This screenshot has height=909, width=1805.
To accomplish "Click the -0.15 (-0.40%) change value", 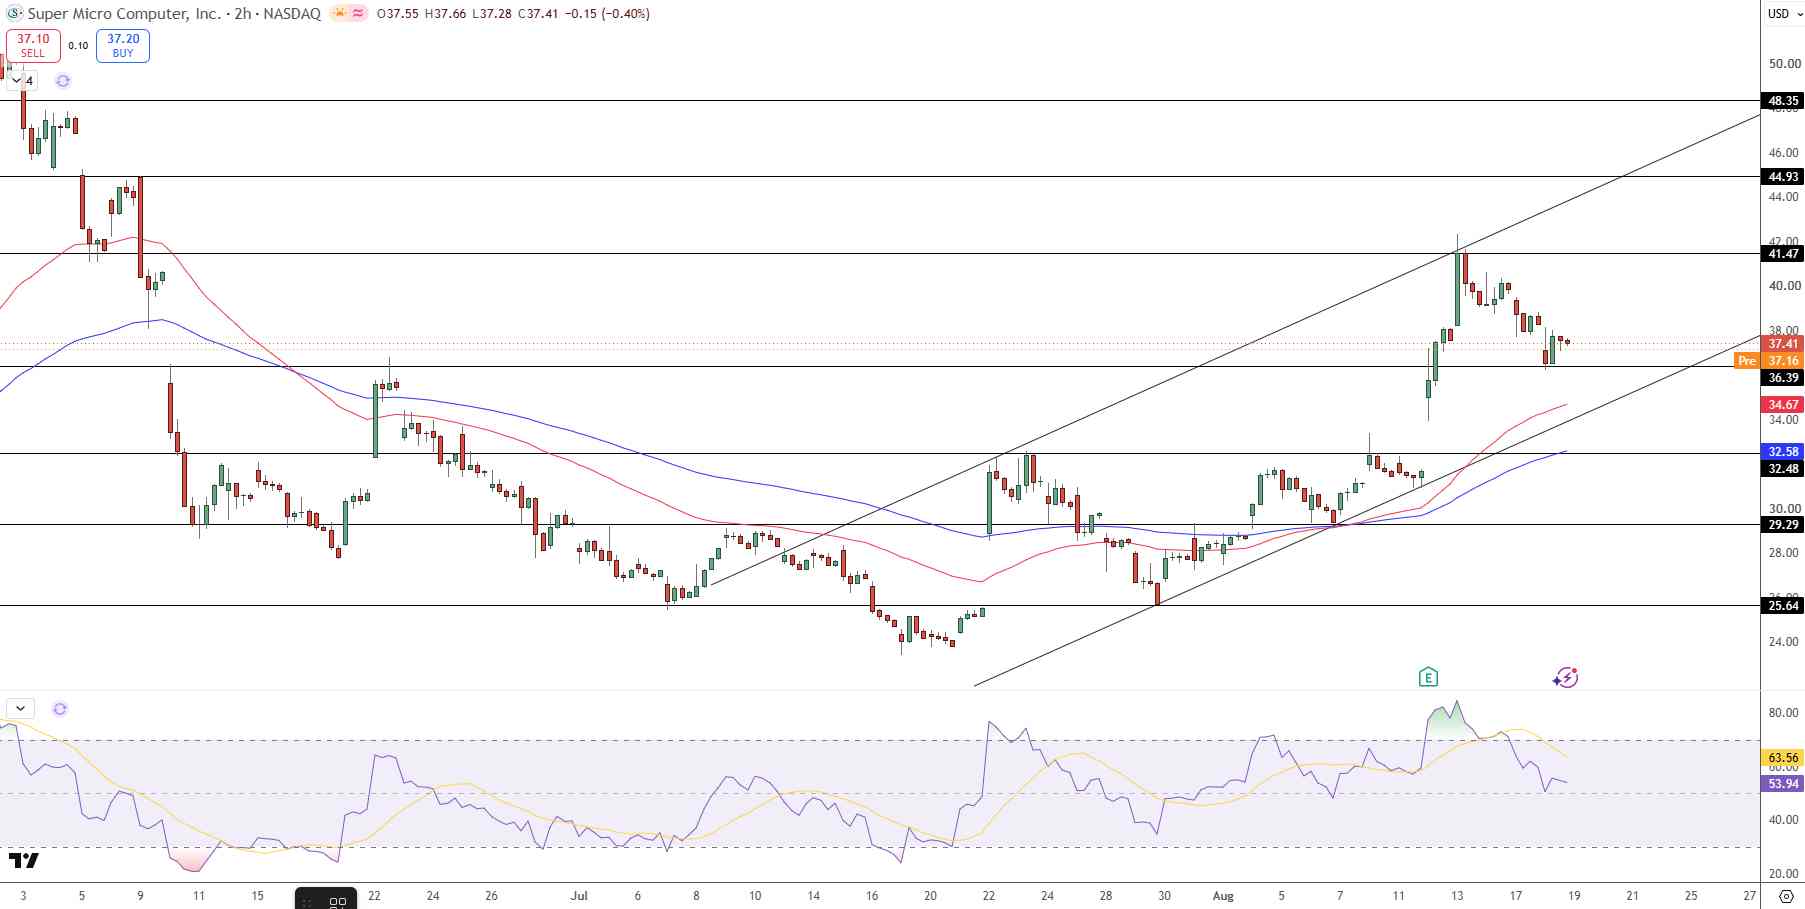I will tap(606, 14).
